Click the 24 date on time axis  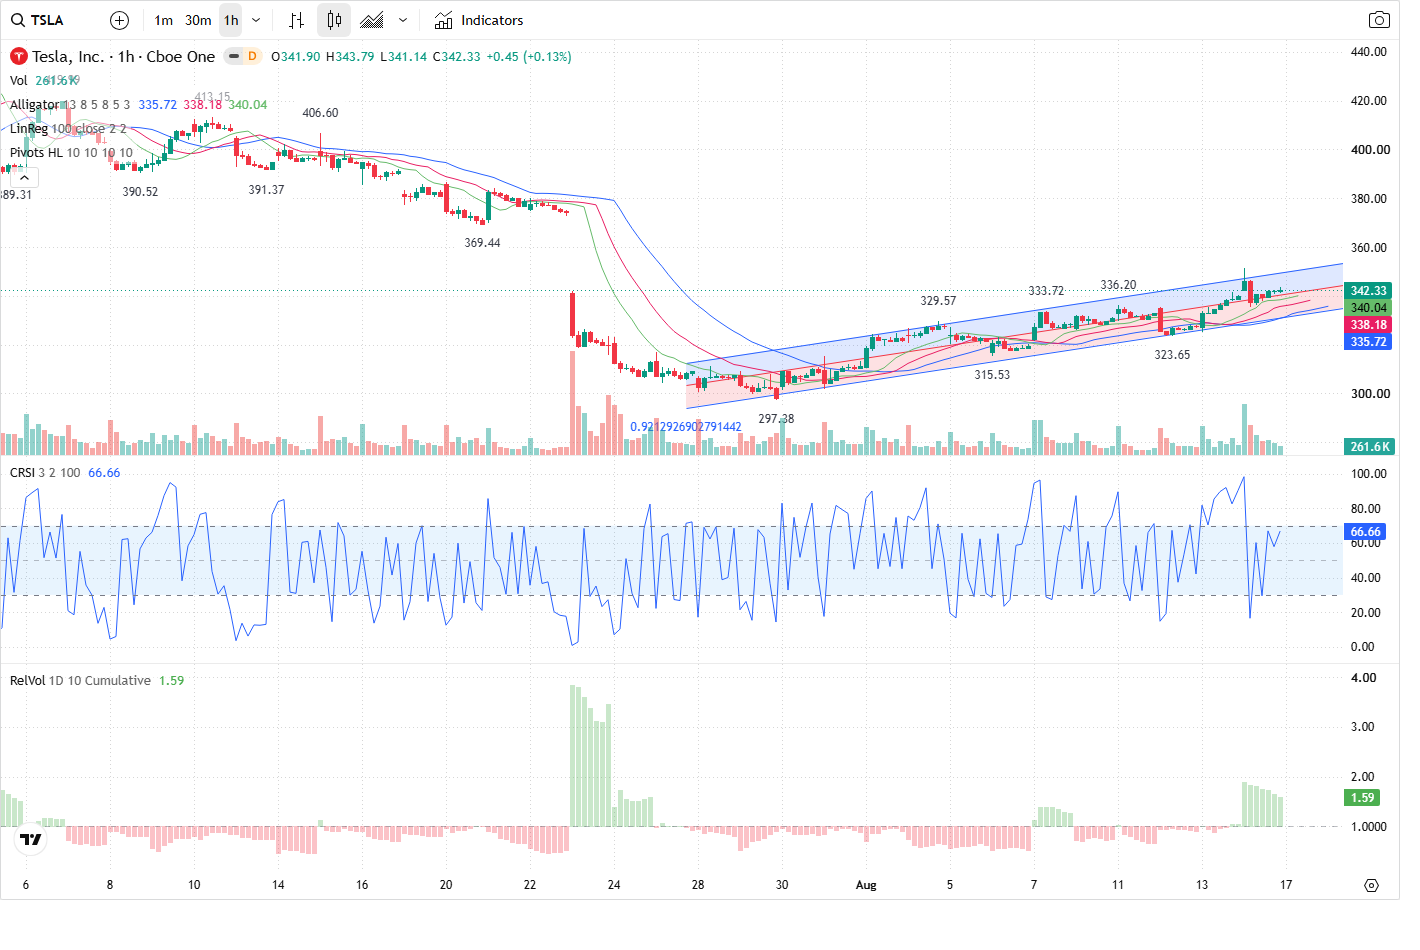point(614,885)
